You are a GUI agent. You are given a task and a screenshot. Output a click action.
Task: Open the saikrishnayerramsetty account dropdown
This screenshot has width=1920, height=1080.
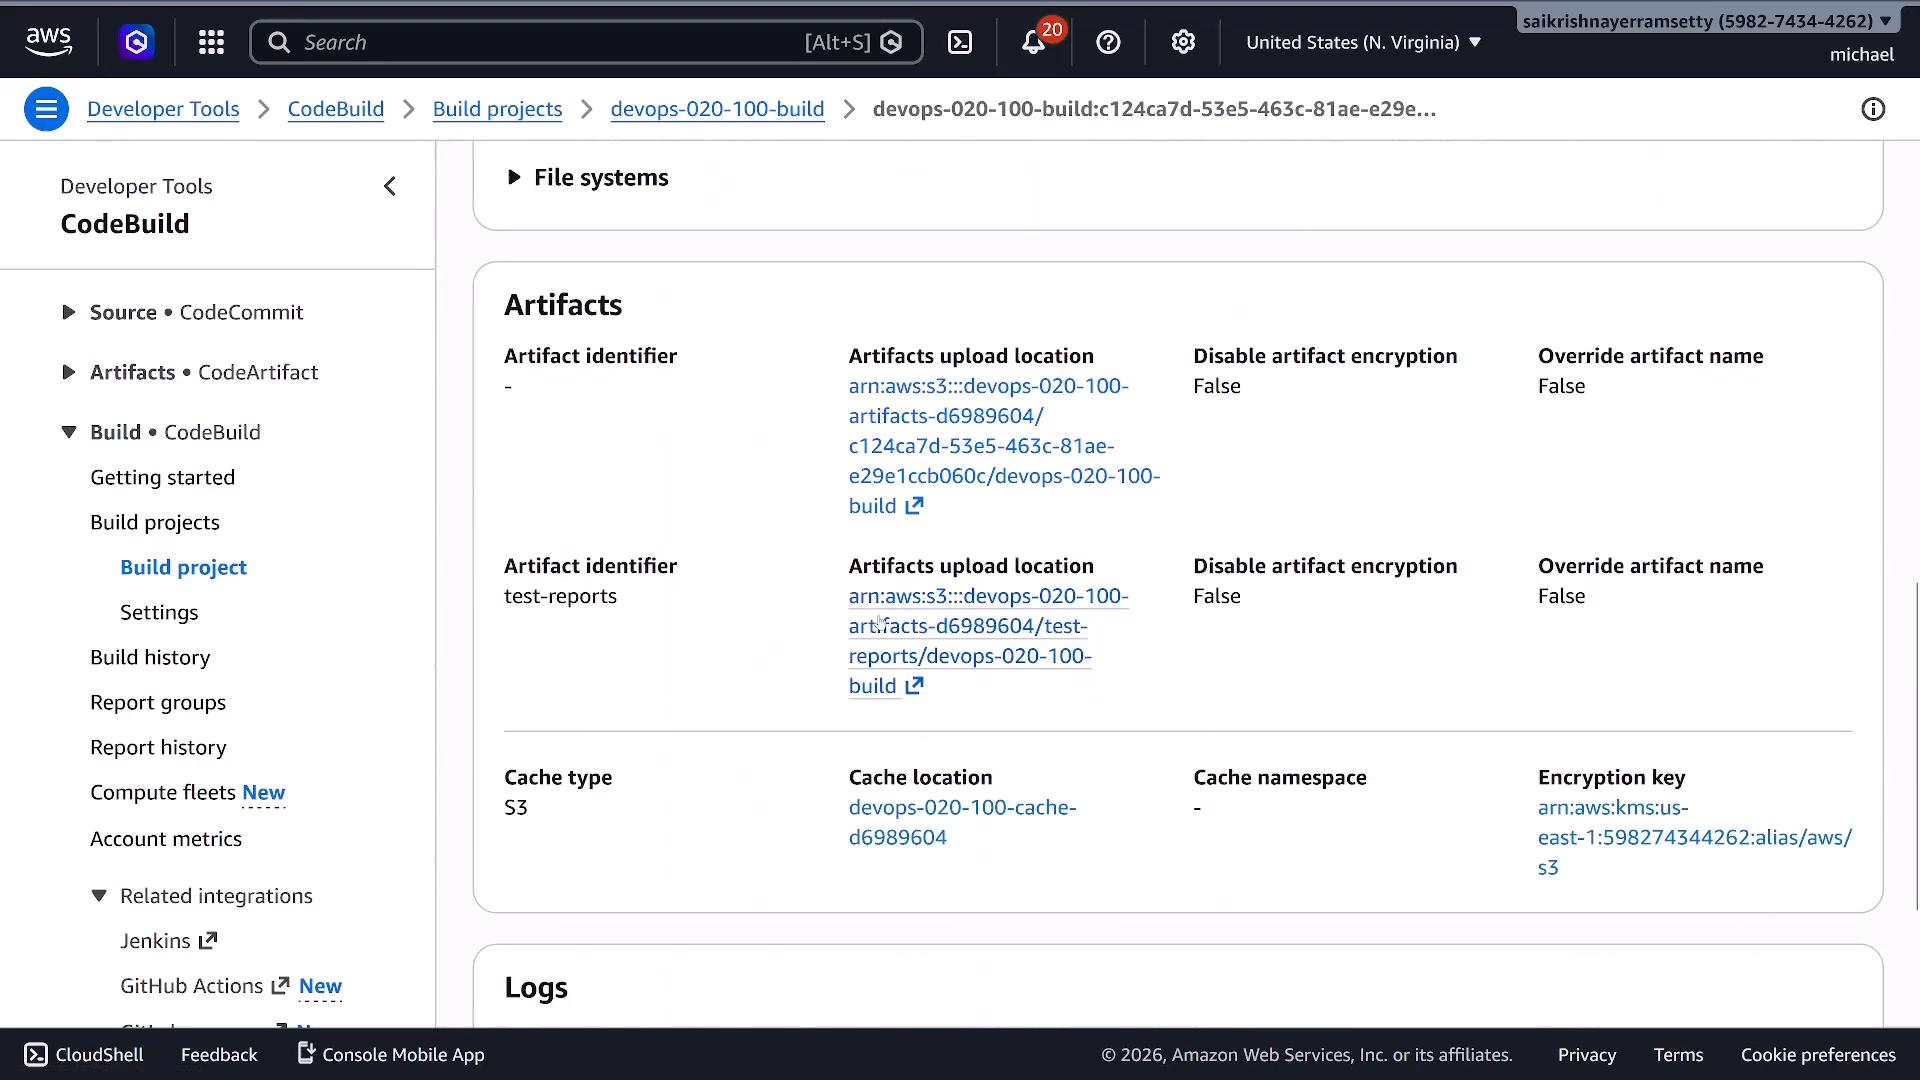[1707, 21]
